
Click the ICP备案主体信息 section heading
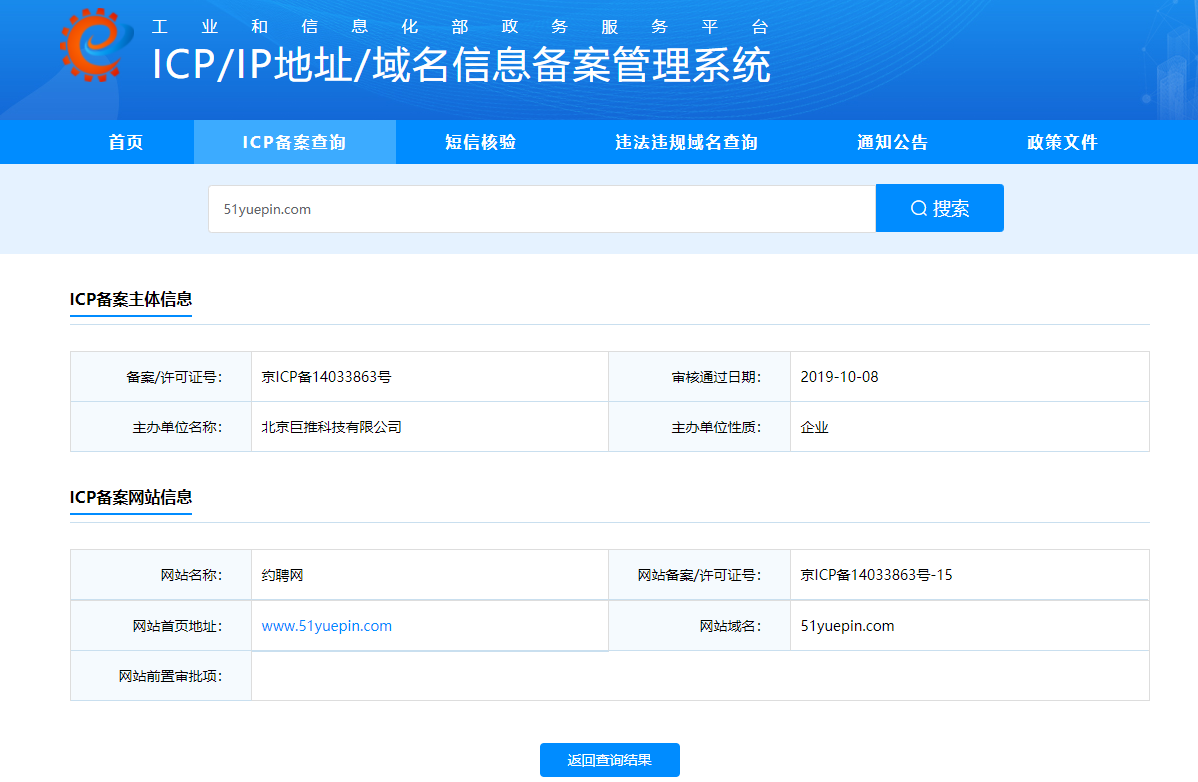(x=131, y=299)
